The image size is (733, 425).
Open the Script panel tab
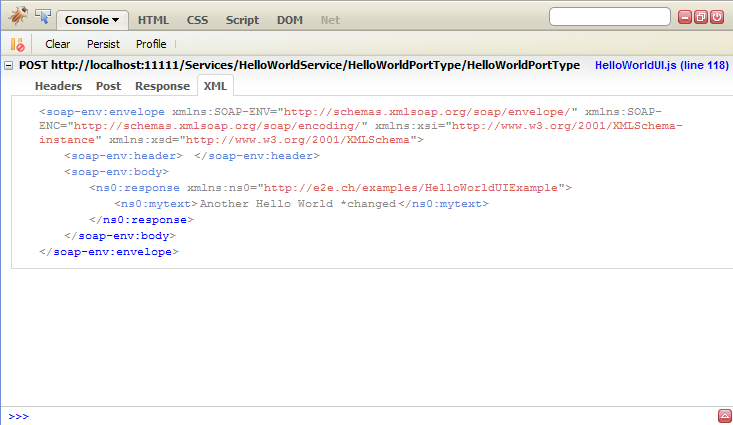[x=242, y=20]
